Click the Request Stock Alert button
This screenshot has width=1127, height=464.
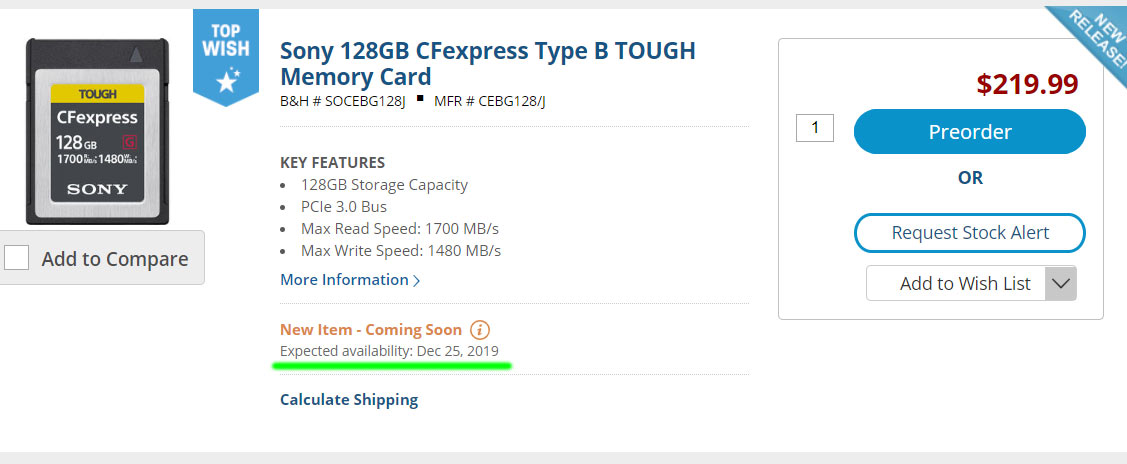coord(969,233)
